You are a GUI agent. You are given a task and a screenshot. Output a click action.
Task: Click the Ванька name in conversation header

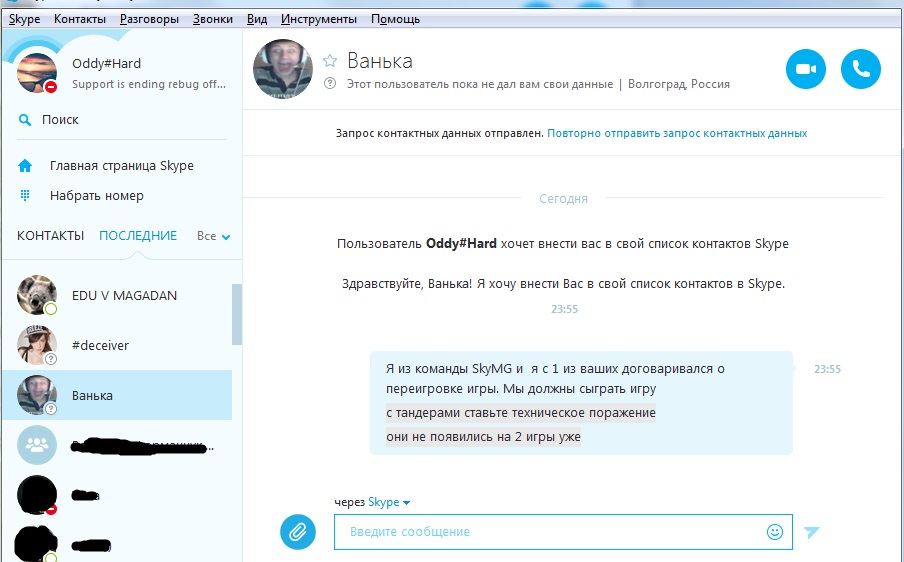point(380,61)
